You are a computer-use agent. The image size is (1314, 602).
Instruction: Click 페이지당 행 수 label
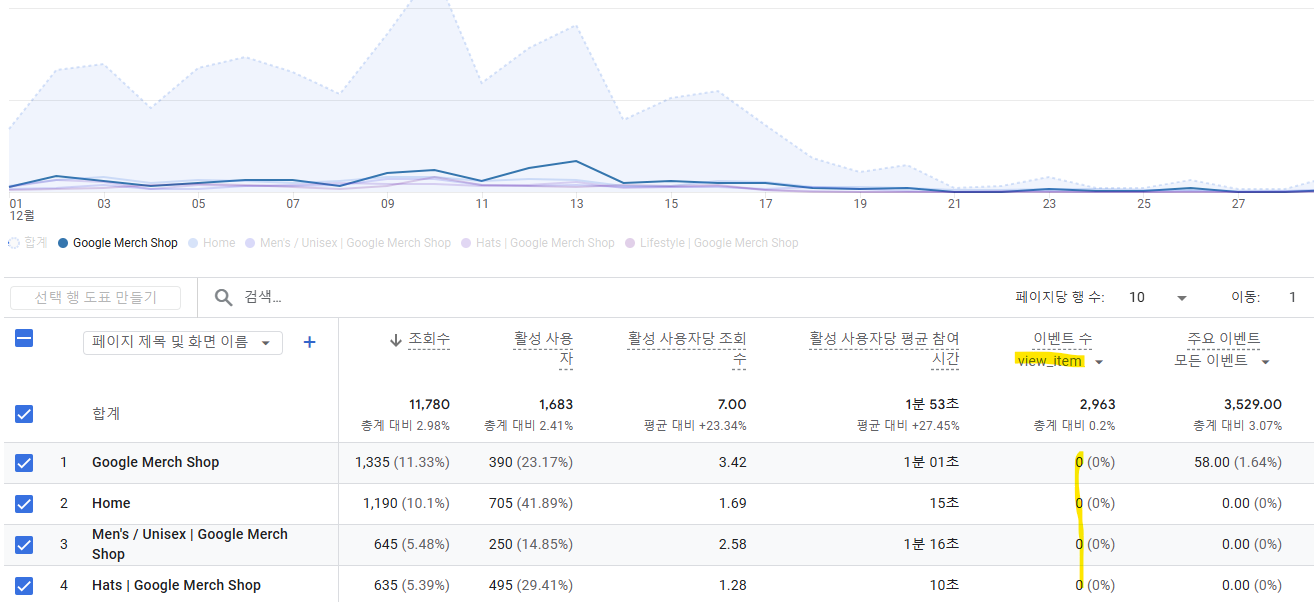1060,297
